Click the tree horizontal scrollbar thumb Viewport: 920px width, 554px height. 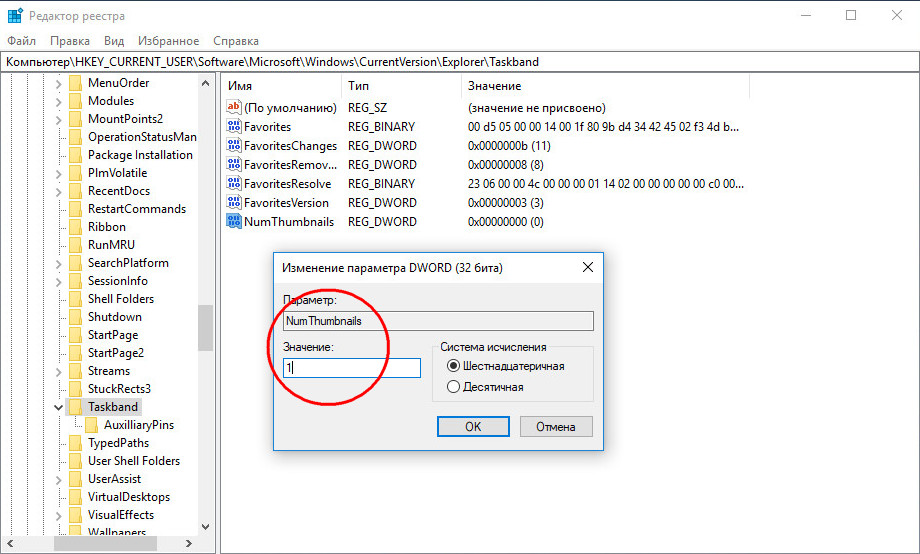coord(105,544)
